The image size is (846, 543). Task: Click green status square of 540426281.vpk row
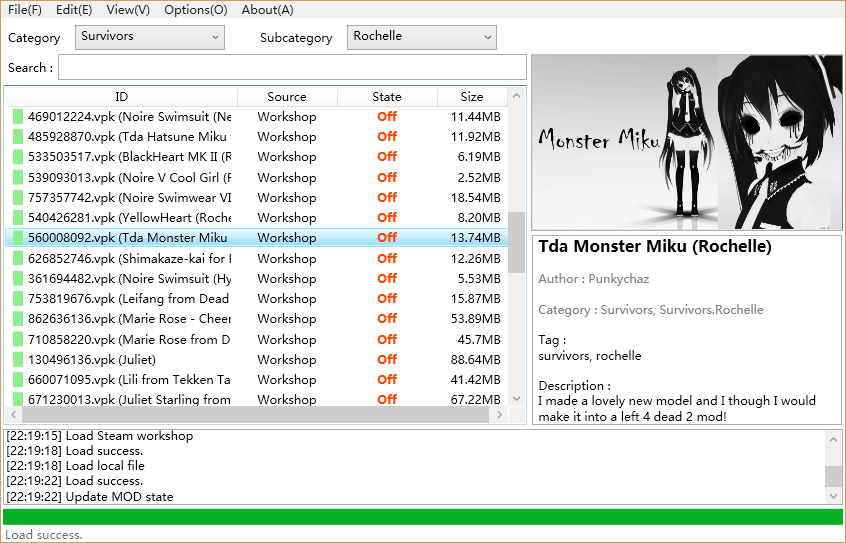(18, 218)
